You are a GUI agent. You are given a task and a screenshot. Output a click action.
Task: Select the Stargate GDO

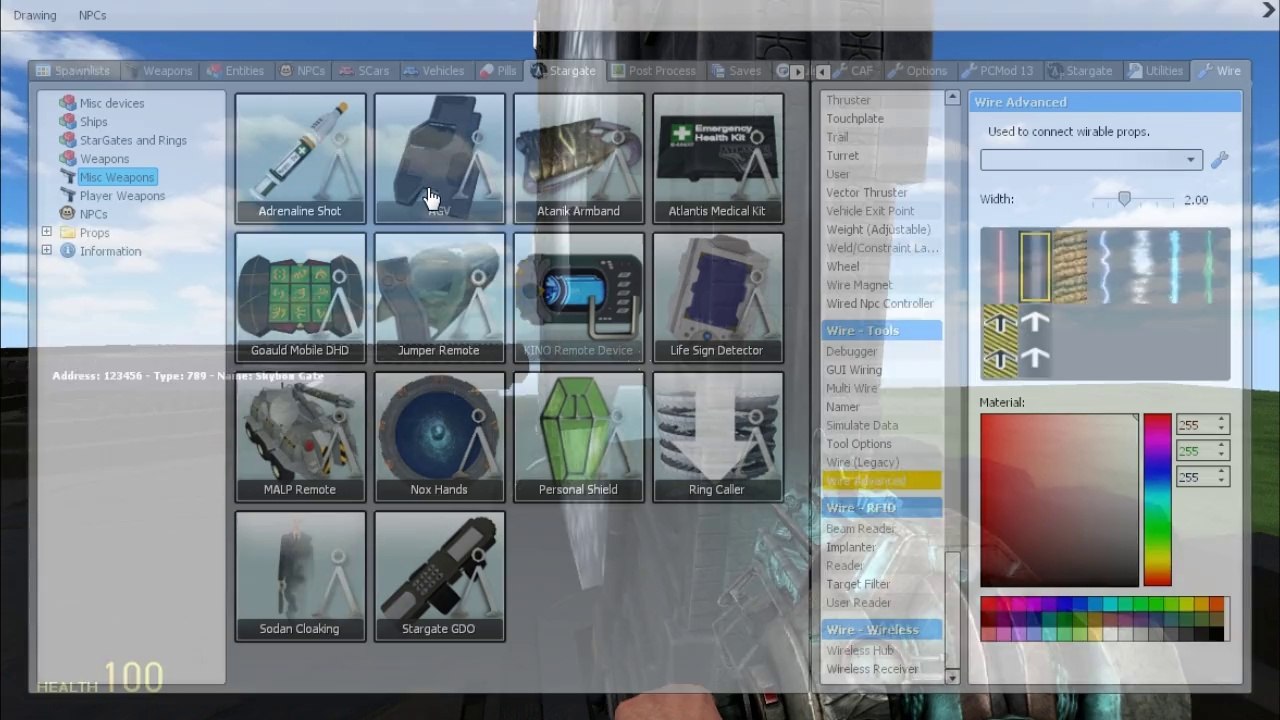439,575
